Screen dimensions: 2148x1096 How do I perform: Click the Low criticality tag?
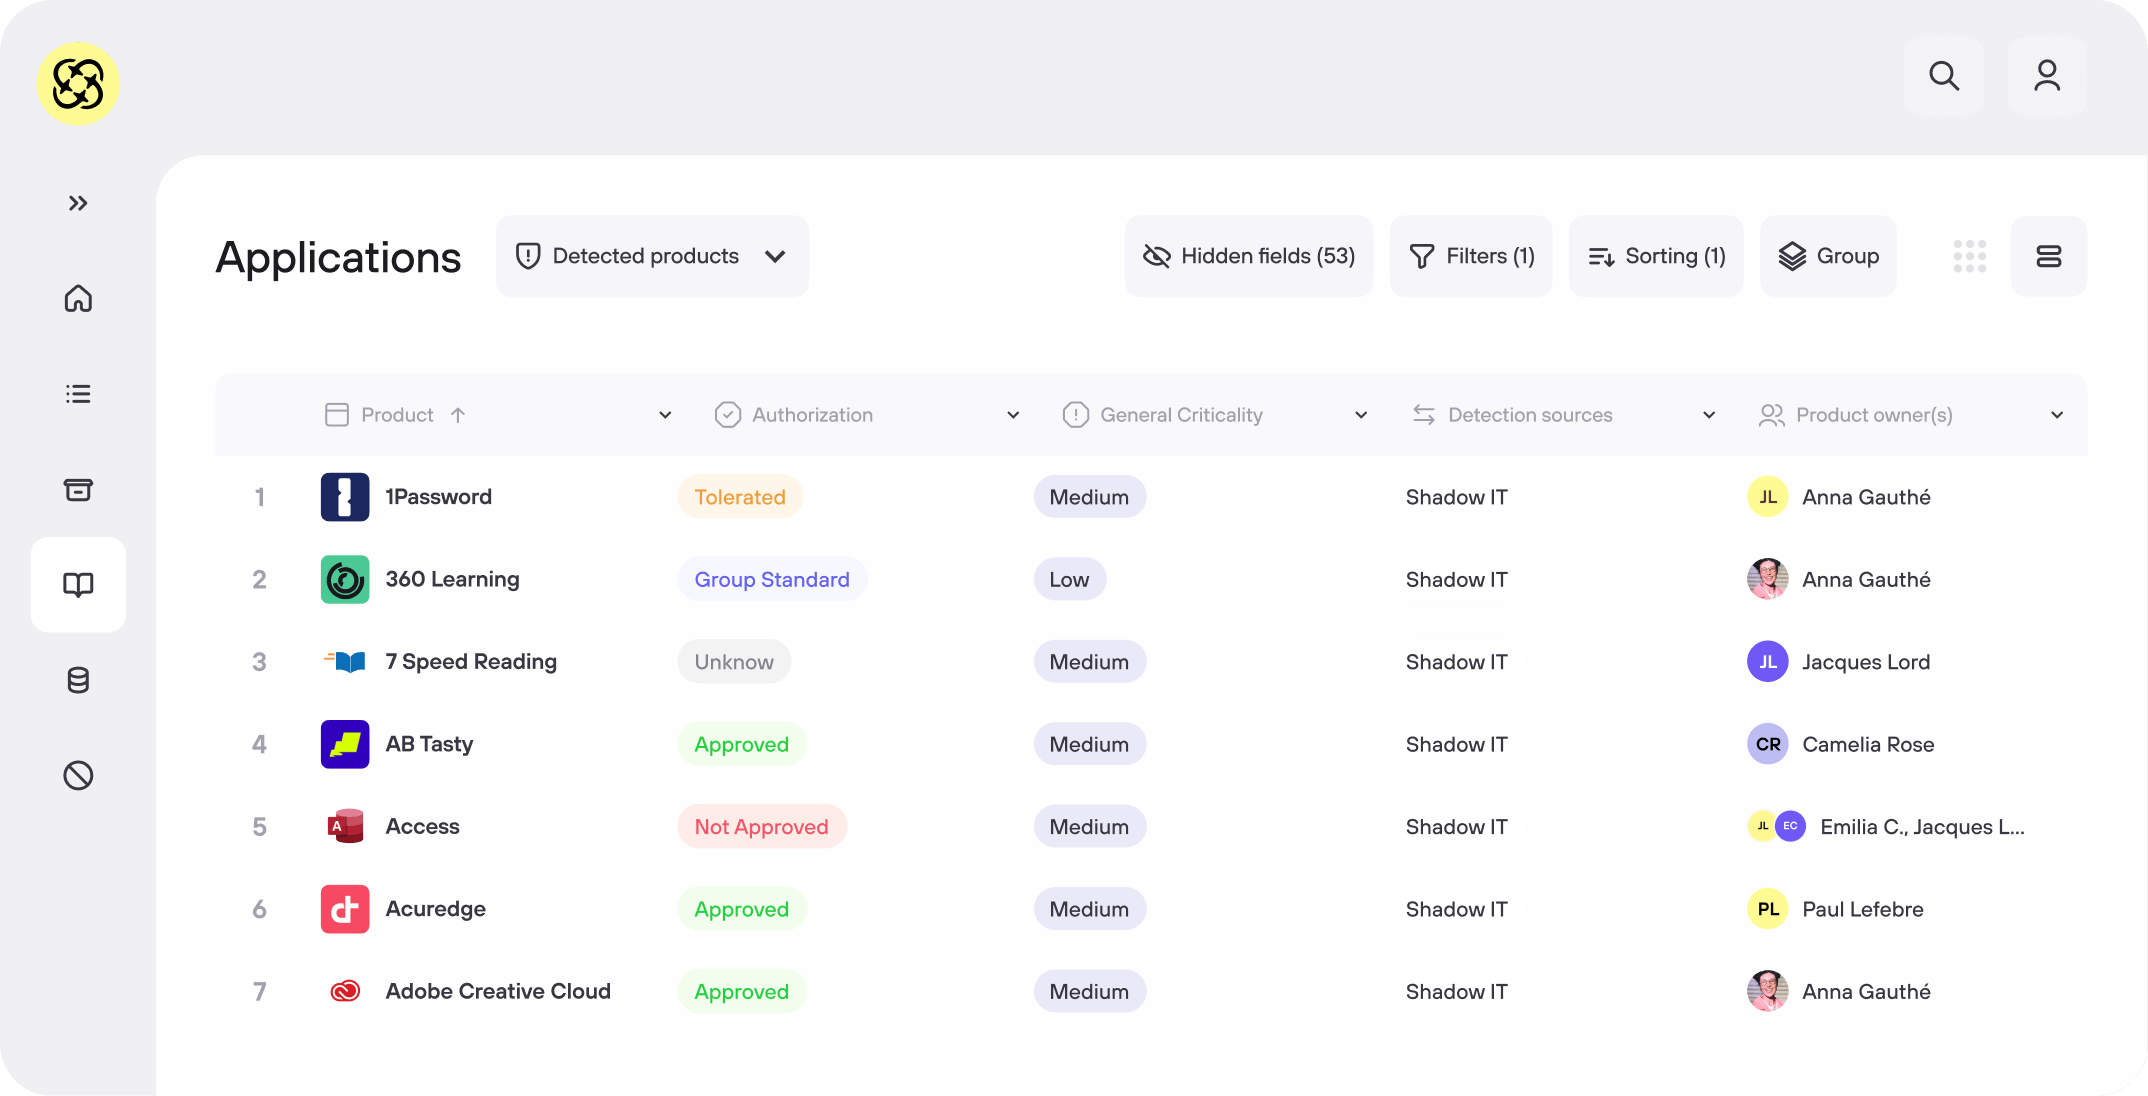tap(1069, 580)
